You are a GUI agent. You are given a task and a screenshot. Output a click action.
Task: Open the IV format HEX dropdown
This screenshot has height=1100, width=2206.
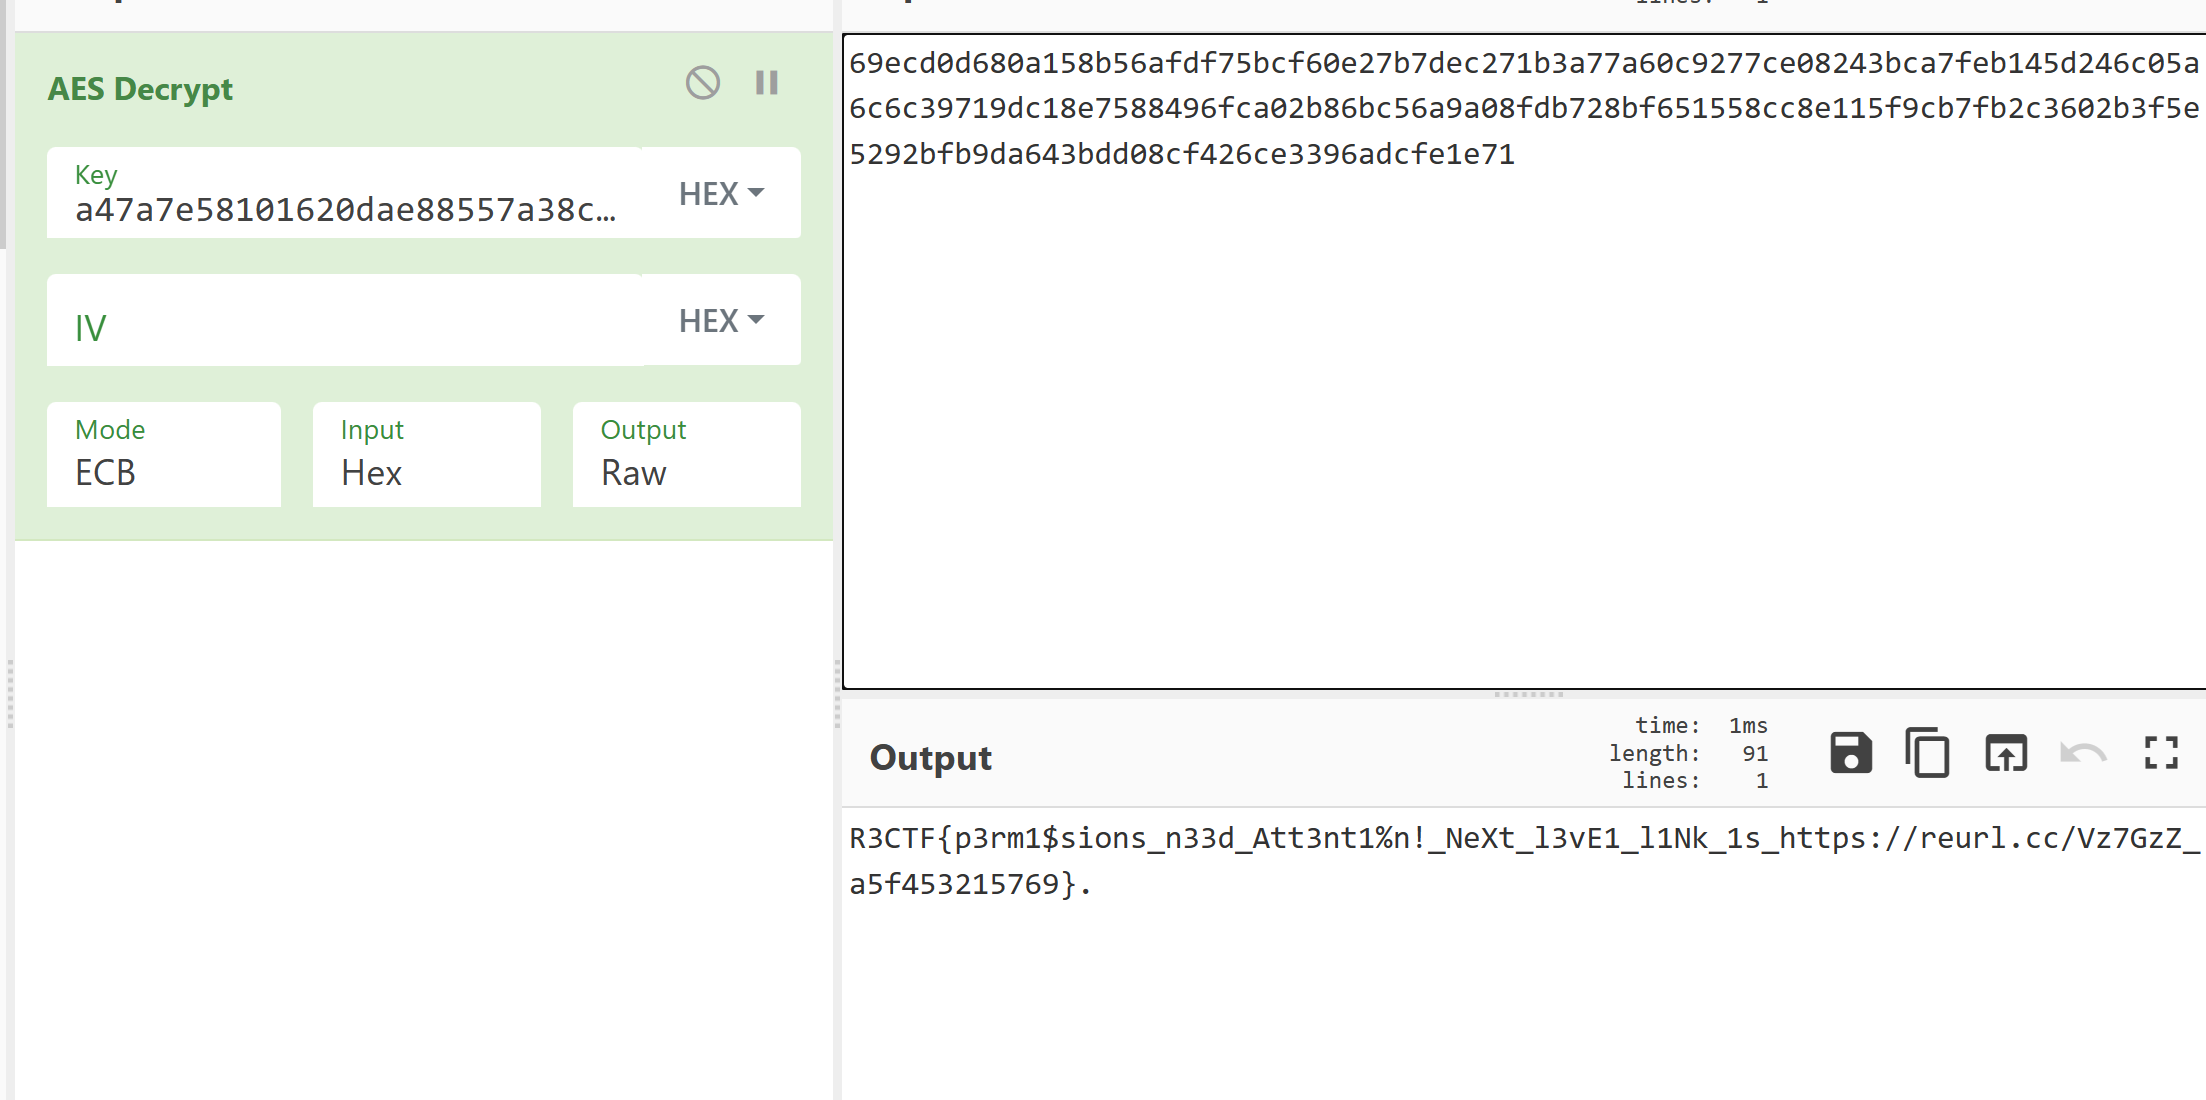(x=721, y=320)
